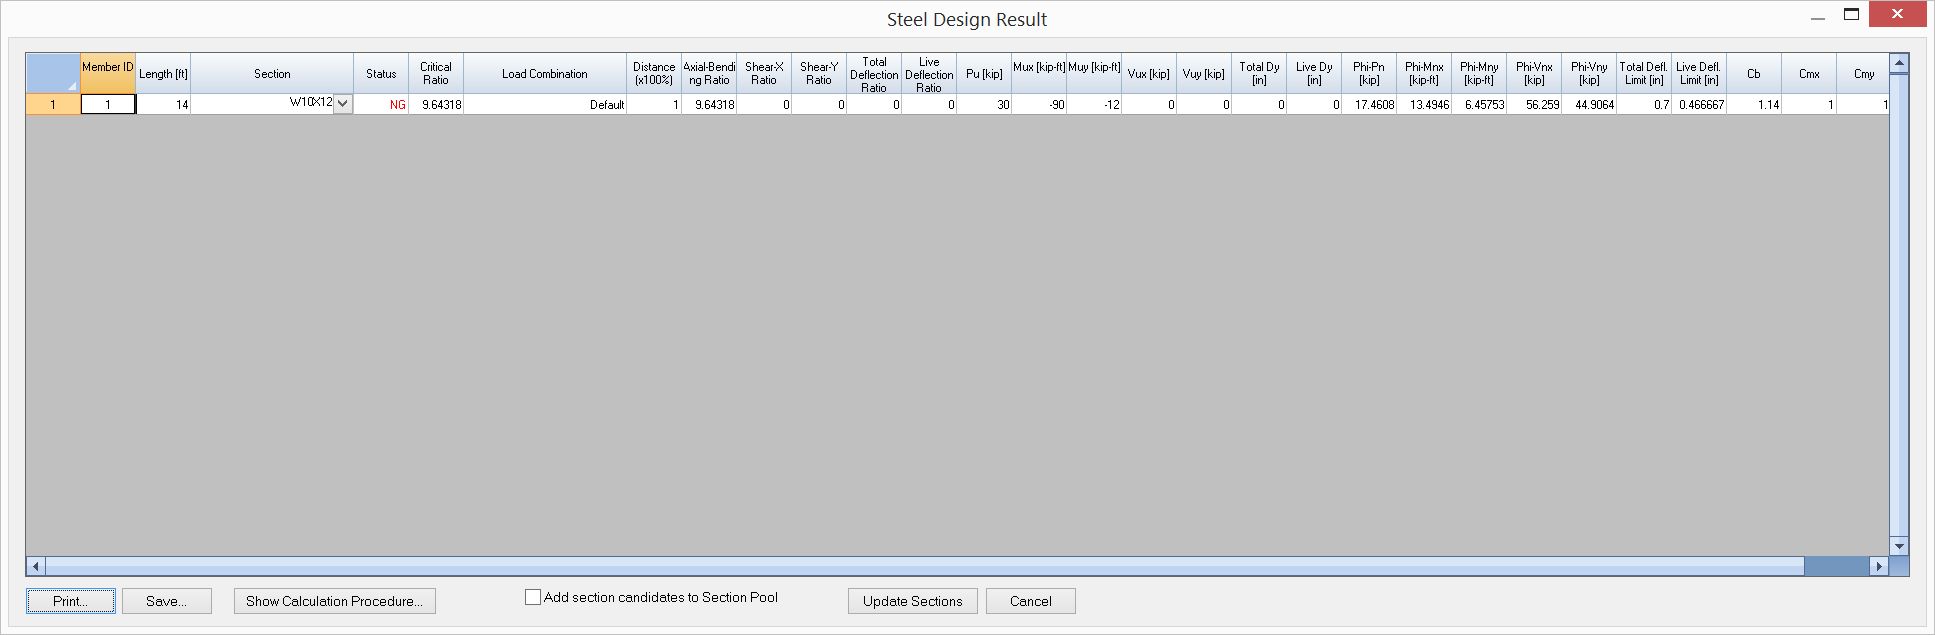Click the select-all corner cell of the grid
The height and width of the screenshot is (635, 1935).
pyautogui.click(x=53, y=73)
